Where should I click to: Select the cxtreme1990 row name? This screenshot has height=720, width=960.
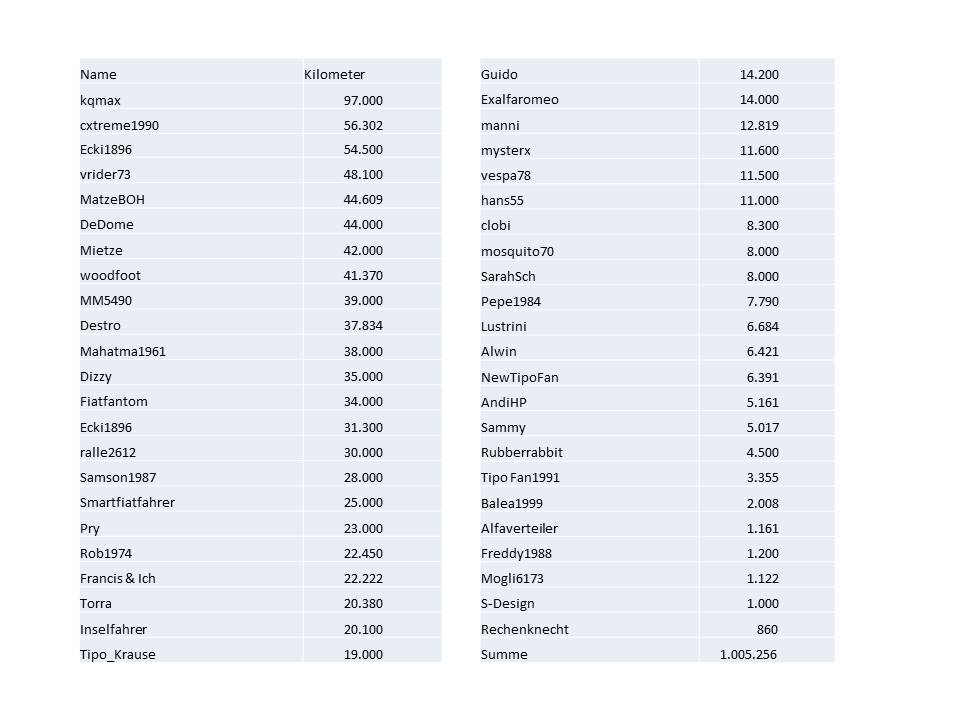[x=119, y=125]
